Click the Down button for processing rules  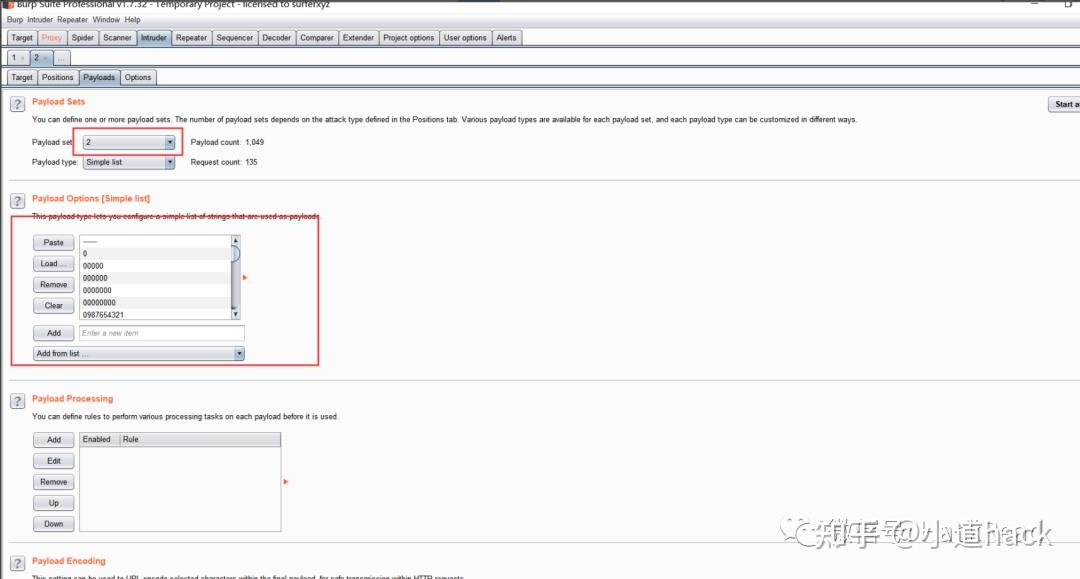(54, 524)
